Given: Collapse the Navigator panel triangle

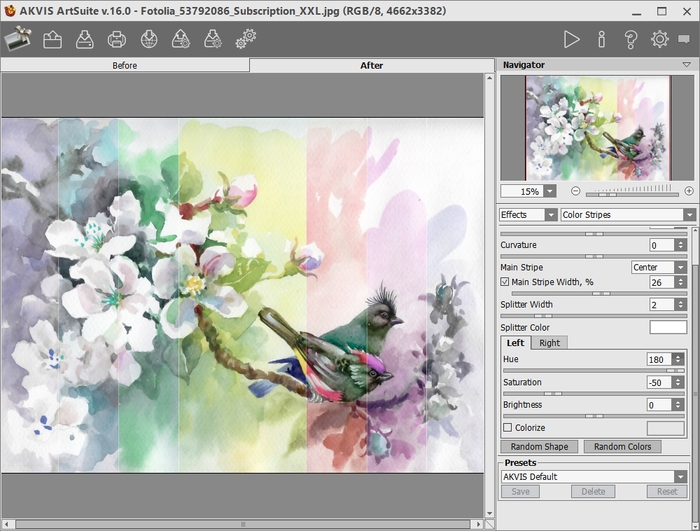Looking at the screenshot, I should click(x=687, y=65).
